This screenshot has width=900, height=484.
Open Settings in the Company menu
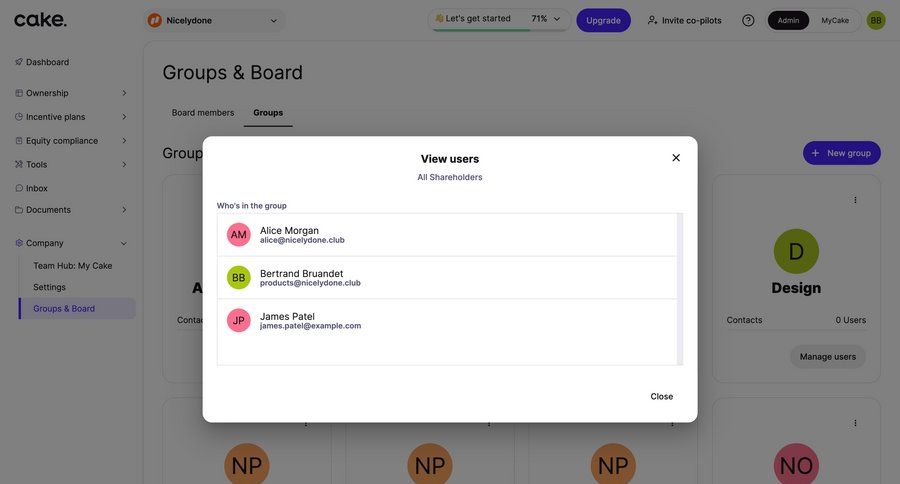pyautogui.click(x=50, y=287)
